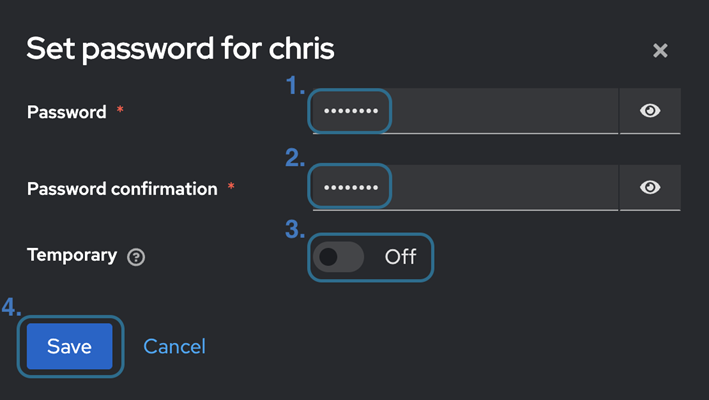Screen dimensions: 709x400
Task: Click the red asterisk next to Password confirmation
Action: pos(232,186)
